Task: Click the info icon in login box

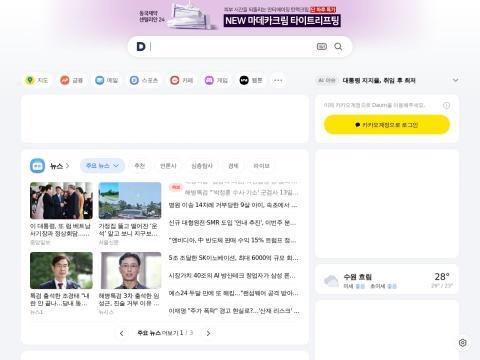Action: [446, 106]
